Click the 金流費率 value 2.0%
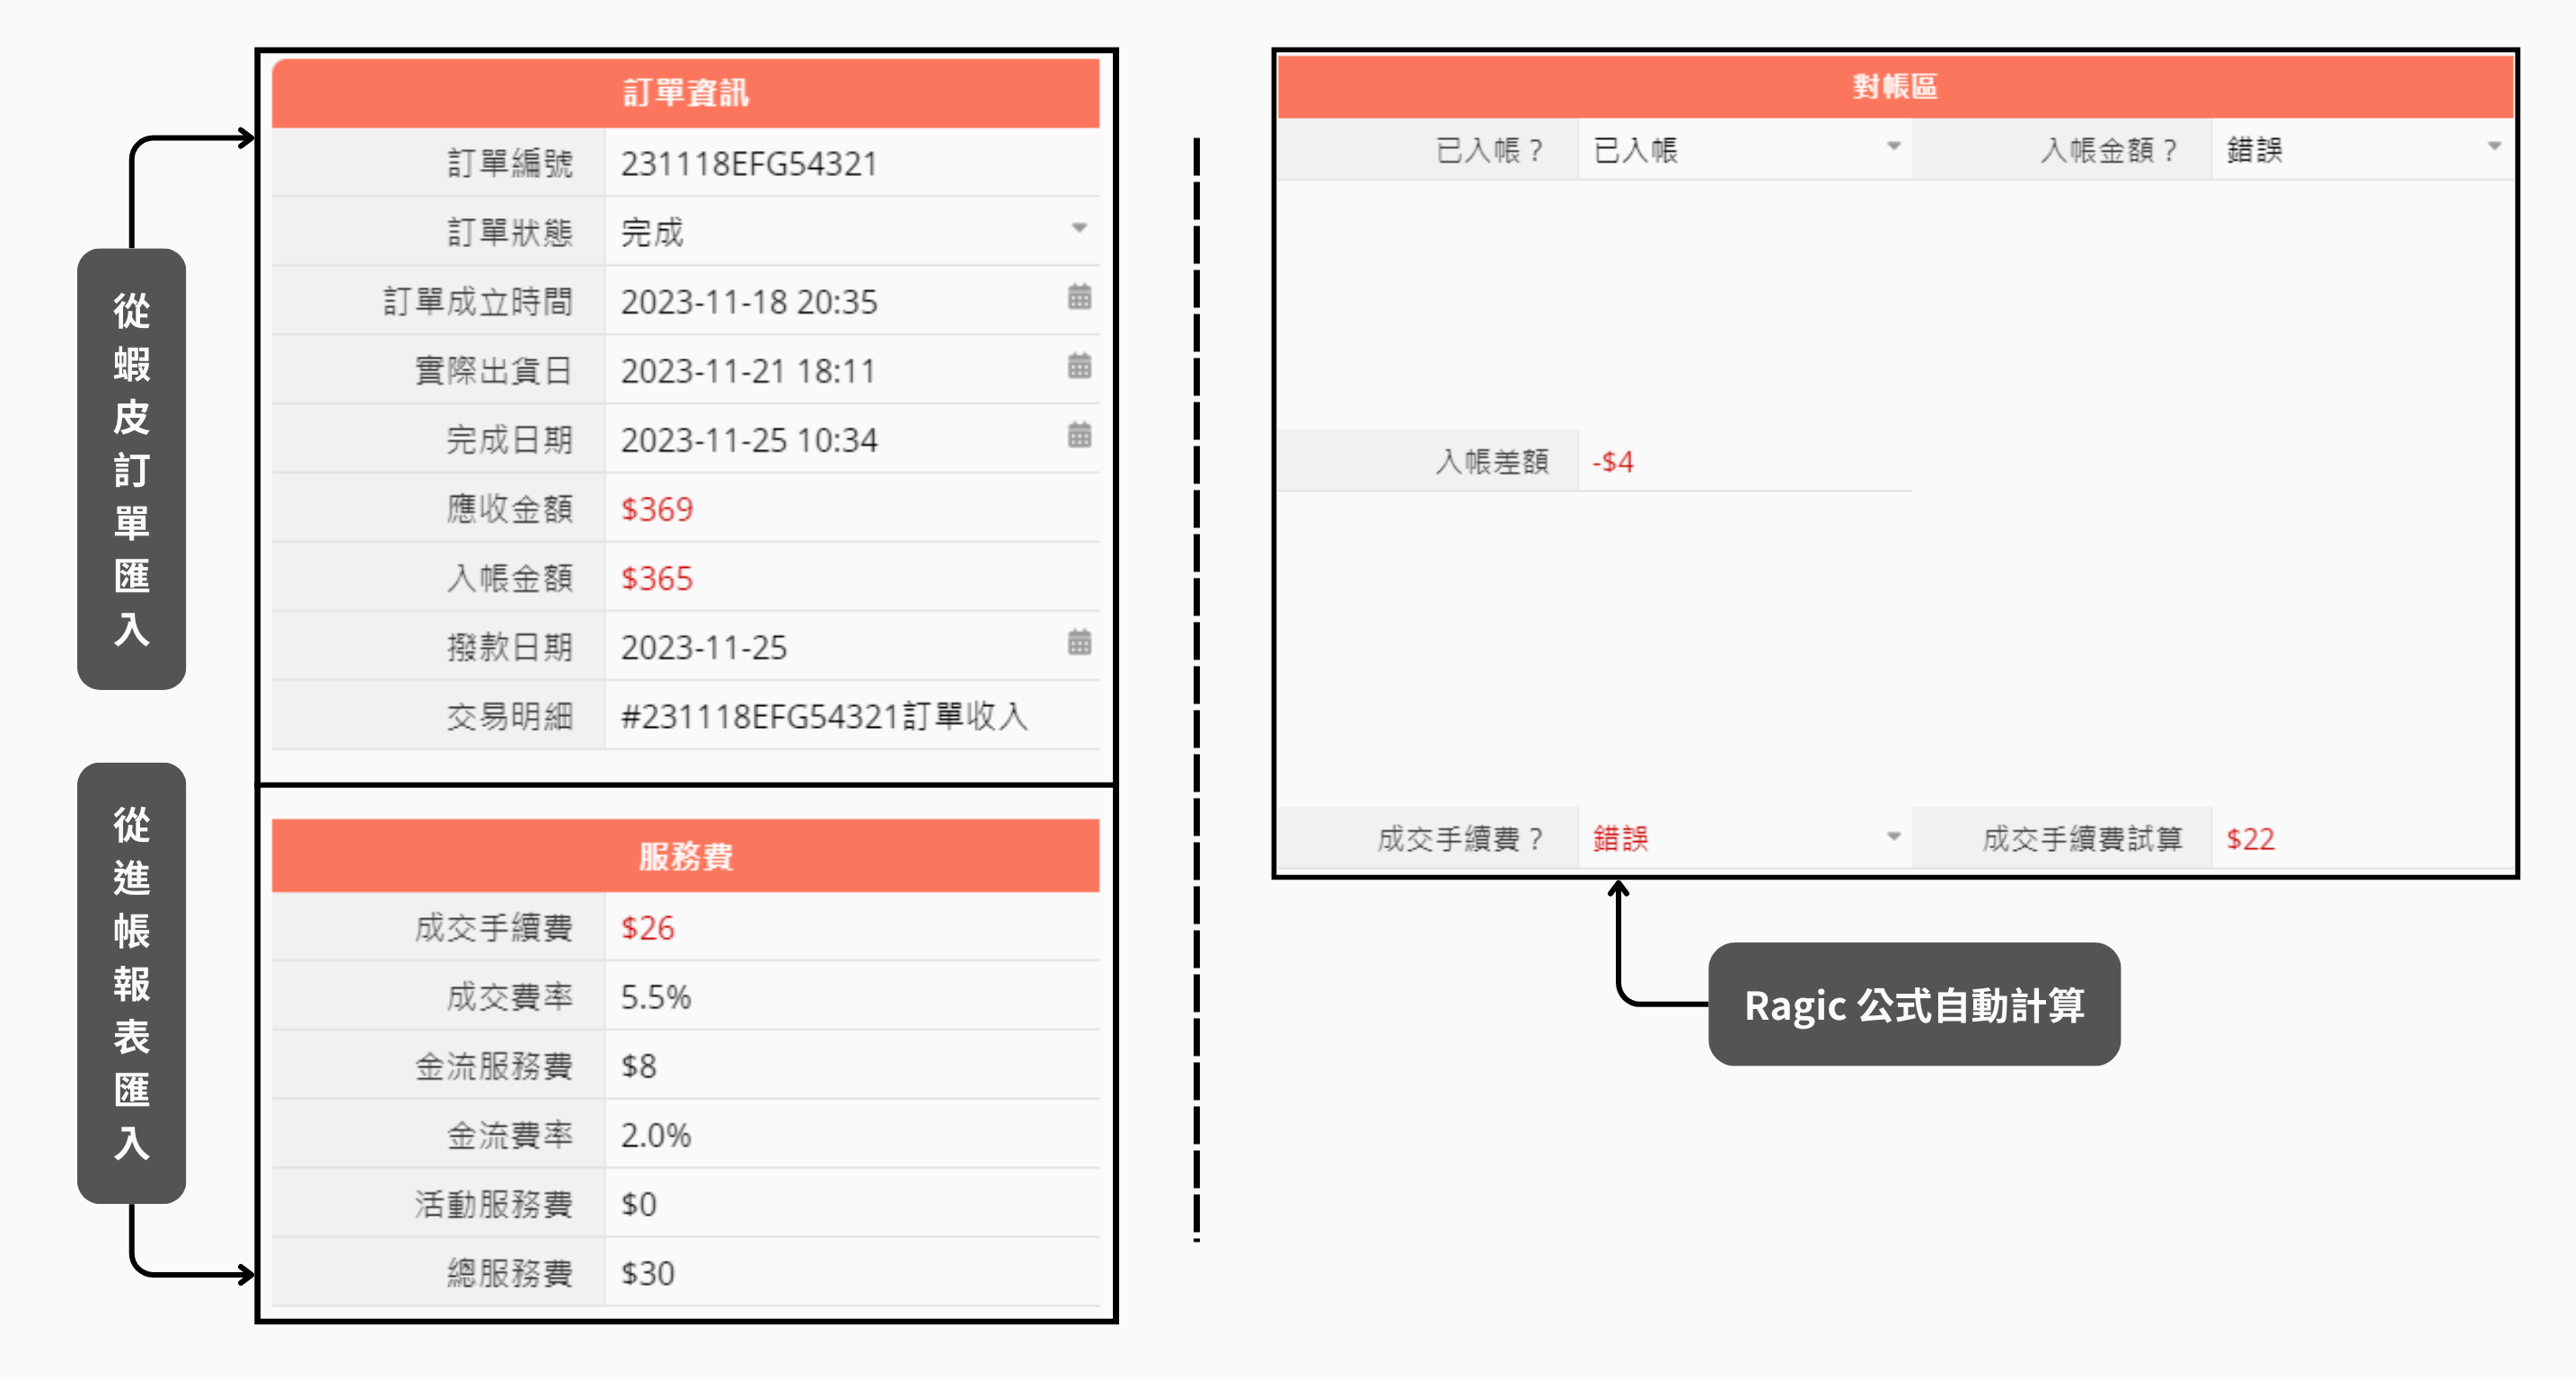The image size is (2576, 1380). pyautogui.click(x=656, y=1134)
